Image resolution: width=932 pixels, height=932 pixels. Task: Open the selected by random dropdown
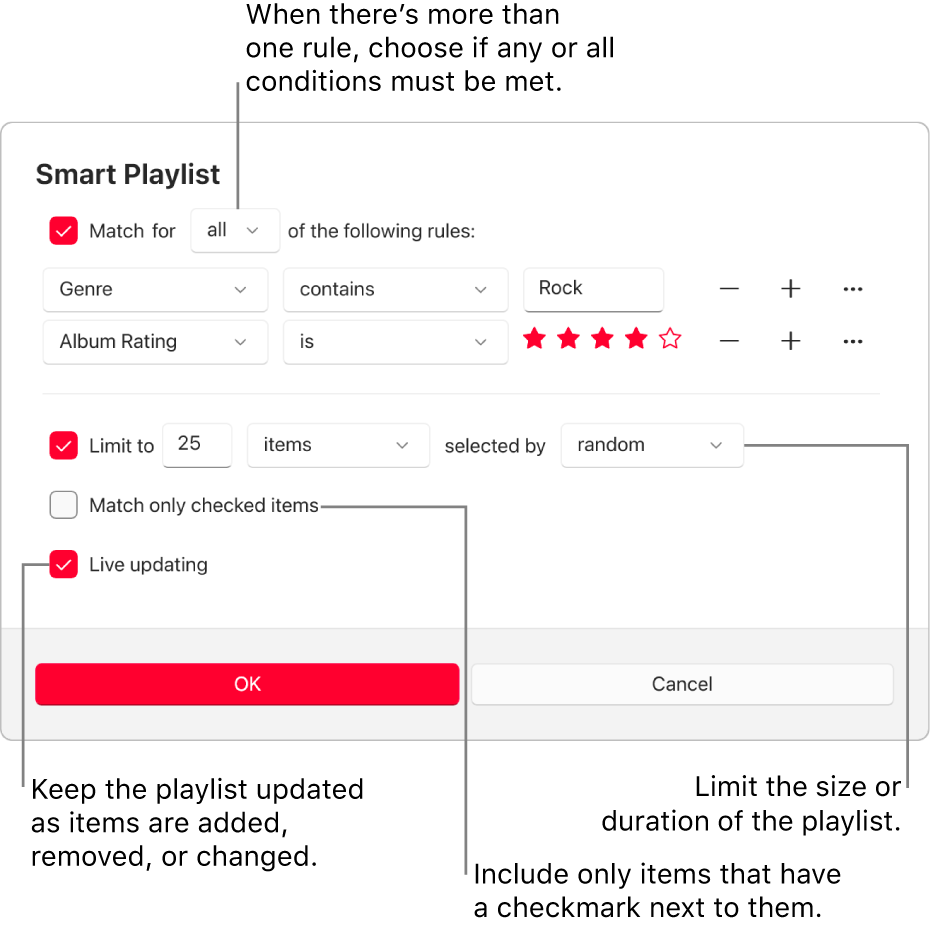[652, 446]
